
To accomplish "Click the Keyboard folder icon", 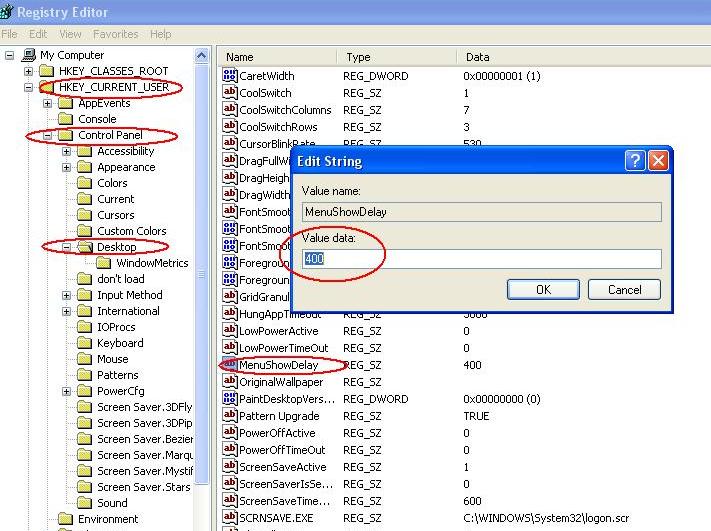I will 84,343.
